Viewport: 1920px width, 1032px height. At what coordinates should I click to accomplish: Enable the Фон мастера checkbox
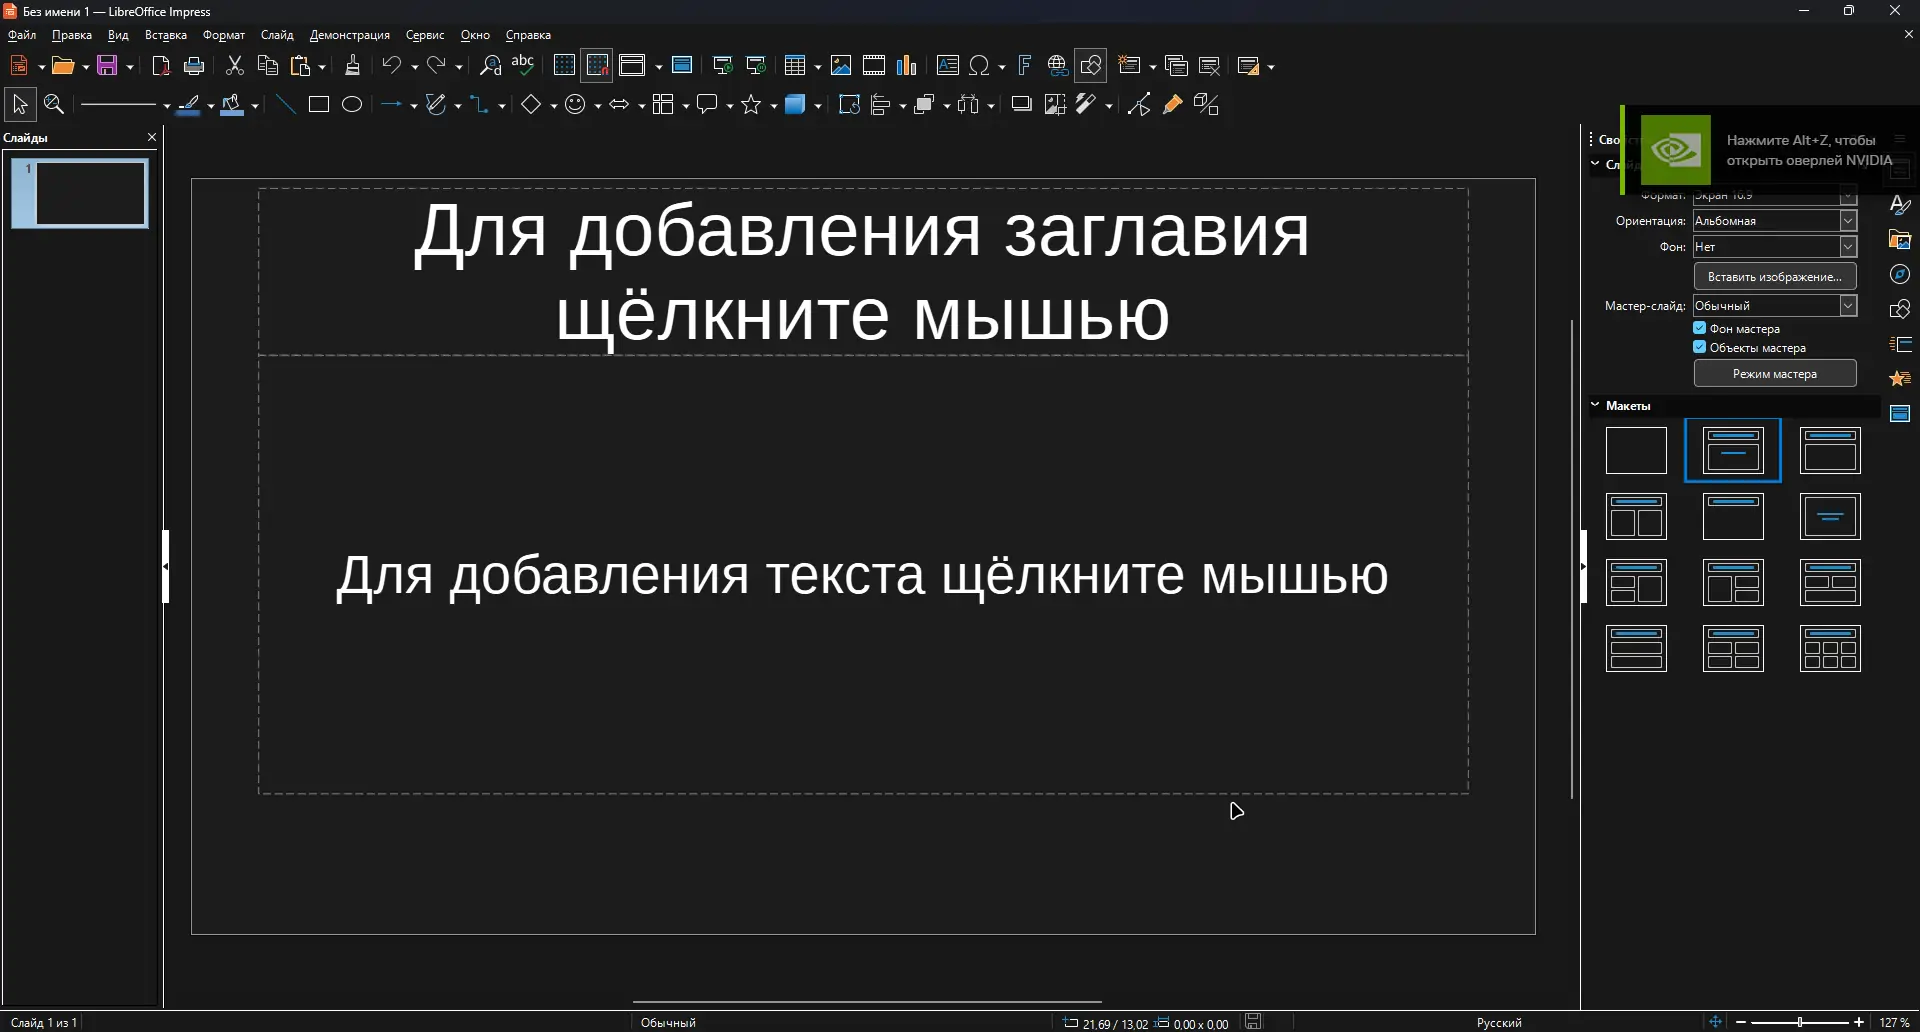(1701, 328)
